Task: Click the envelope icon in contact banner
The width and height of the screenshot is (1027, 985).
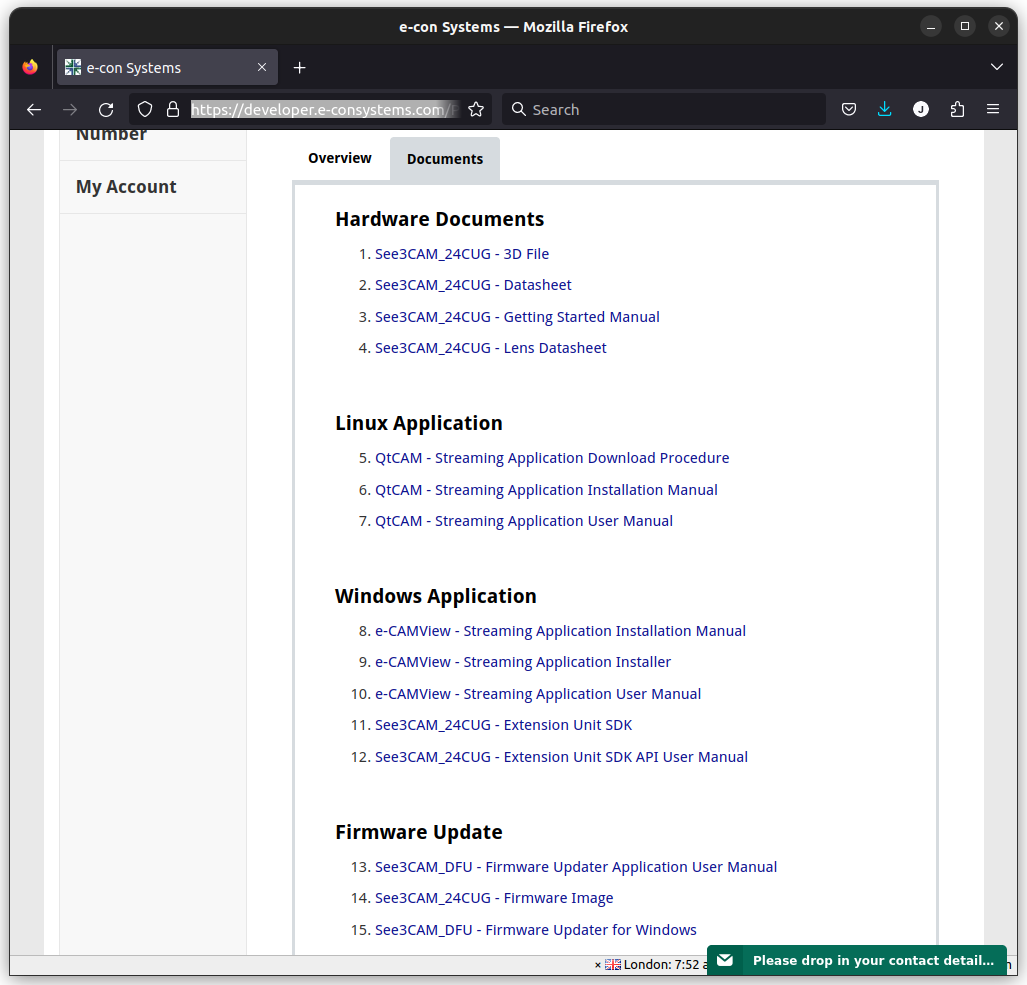Action: [x=725, y=960]
